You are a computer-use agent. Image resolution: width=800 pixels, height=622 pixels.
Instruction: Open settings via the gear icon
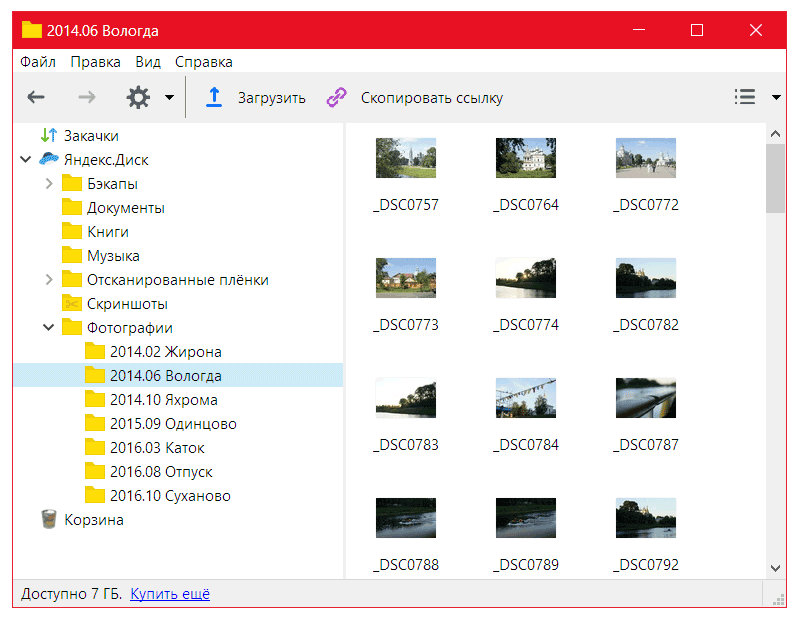coord(138,97)
